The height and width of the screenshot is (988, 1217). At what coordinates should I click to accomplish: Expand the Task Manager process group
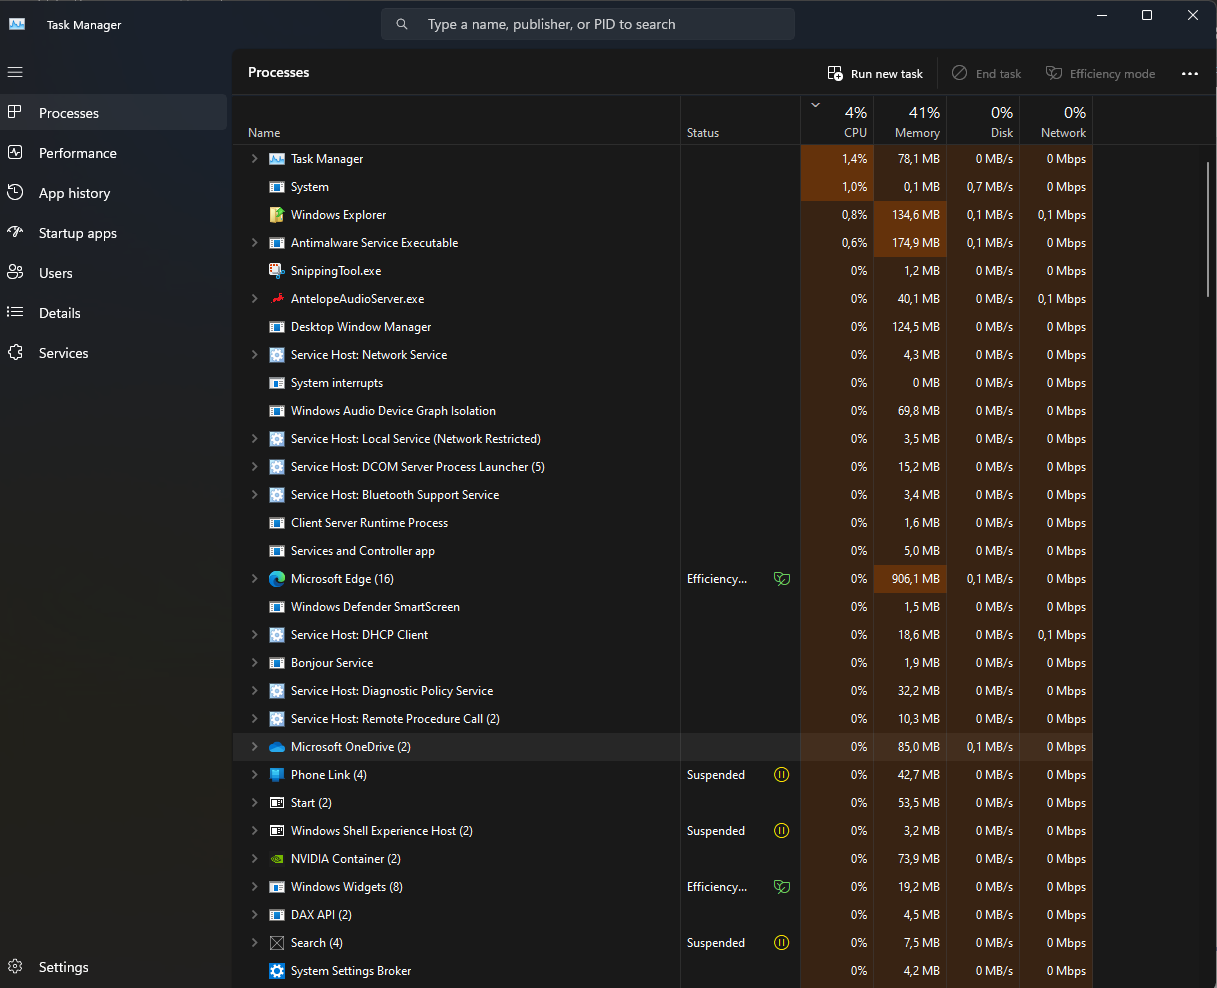[254, 159]
